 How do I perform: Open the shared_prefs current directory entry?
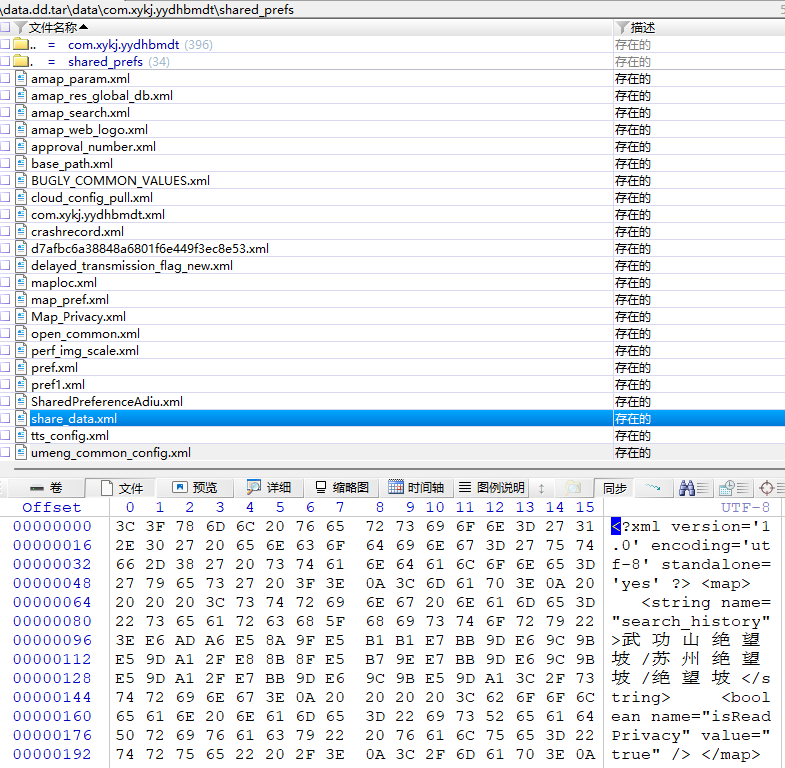point(105,62)
